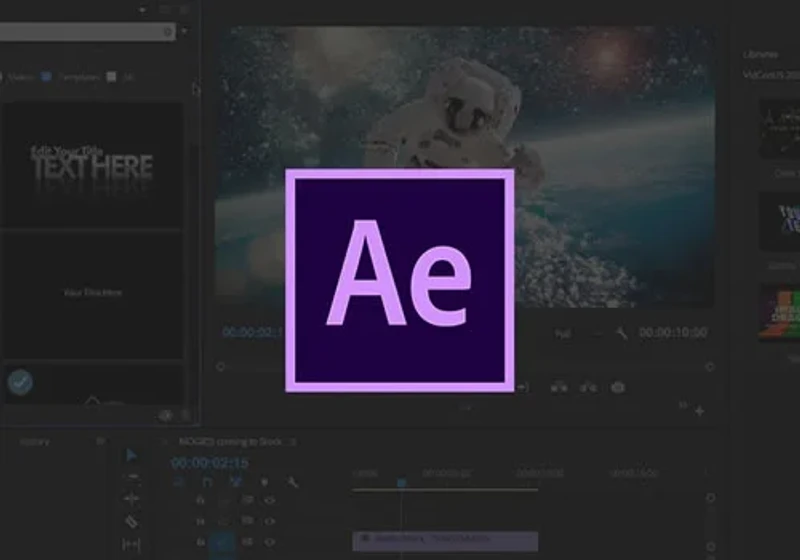Click the blue timeline playhead marker
This screenshot has height=560, width=800.
pyautogui.click(x=402, y=482)
